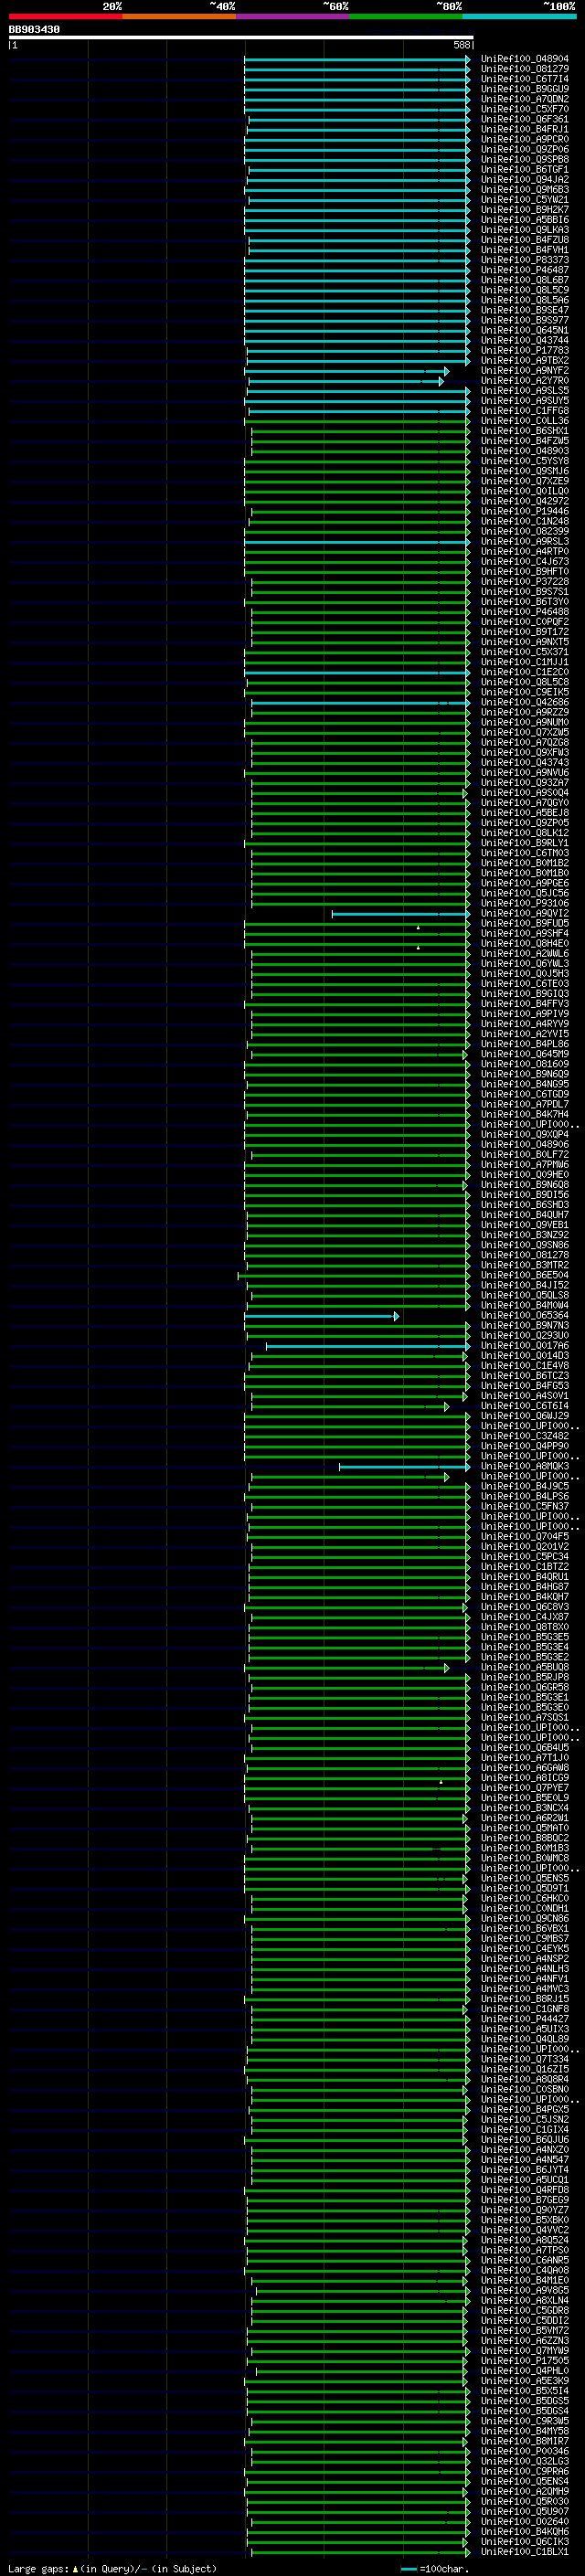This screenshot has height=2576, width=585.
Task: Click the purple ~60% identity legend bar
Action: [x=293, y=16]
